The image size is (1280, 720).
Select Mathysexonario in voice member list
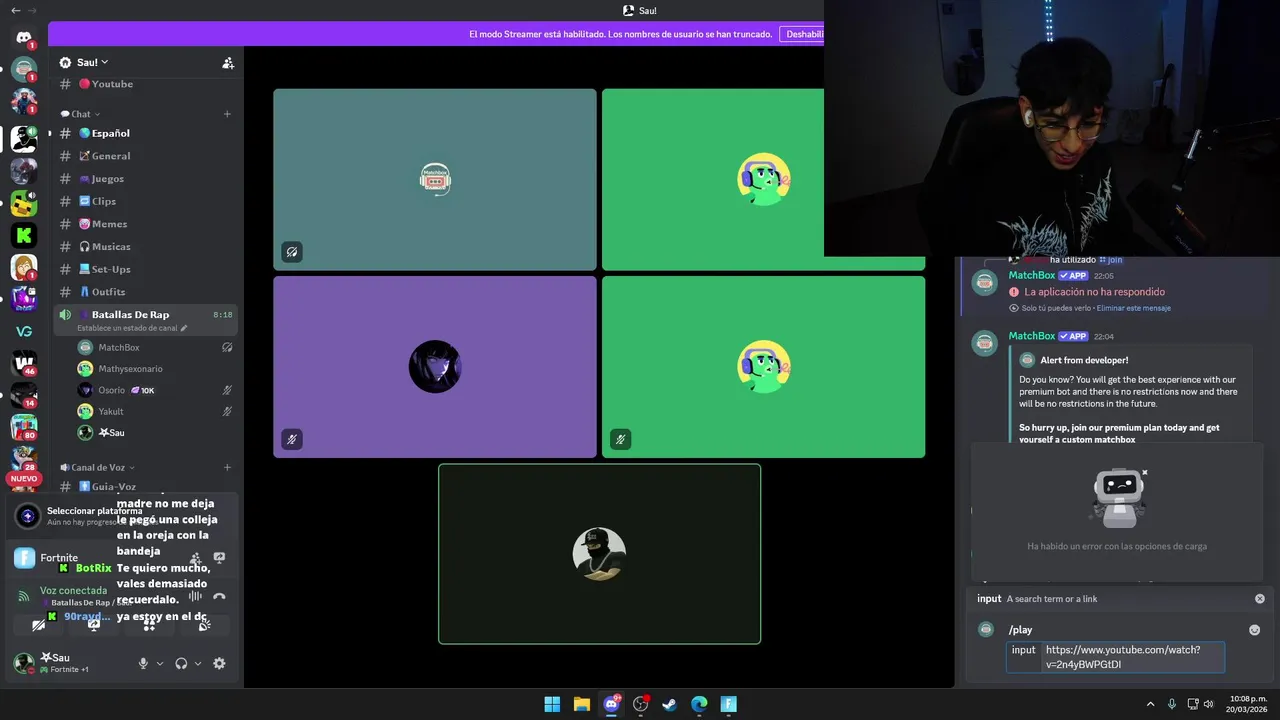pyautogui.click(x=155, y=369)
